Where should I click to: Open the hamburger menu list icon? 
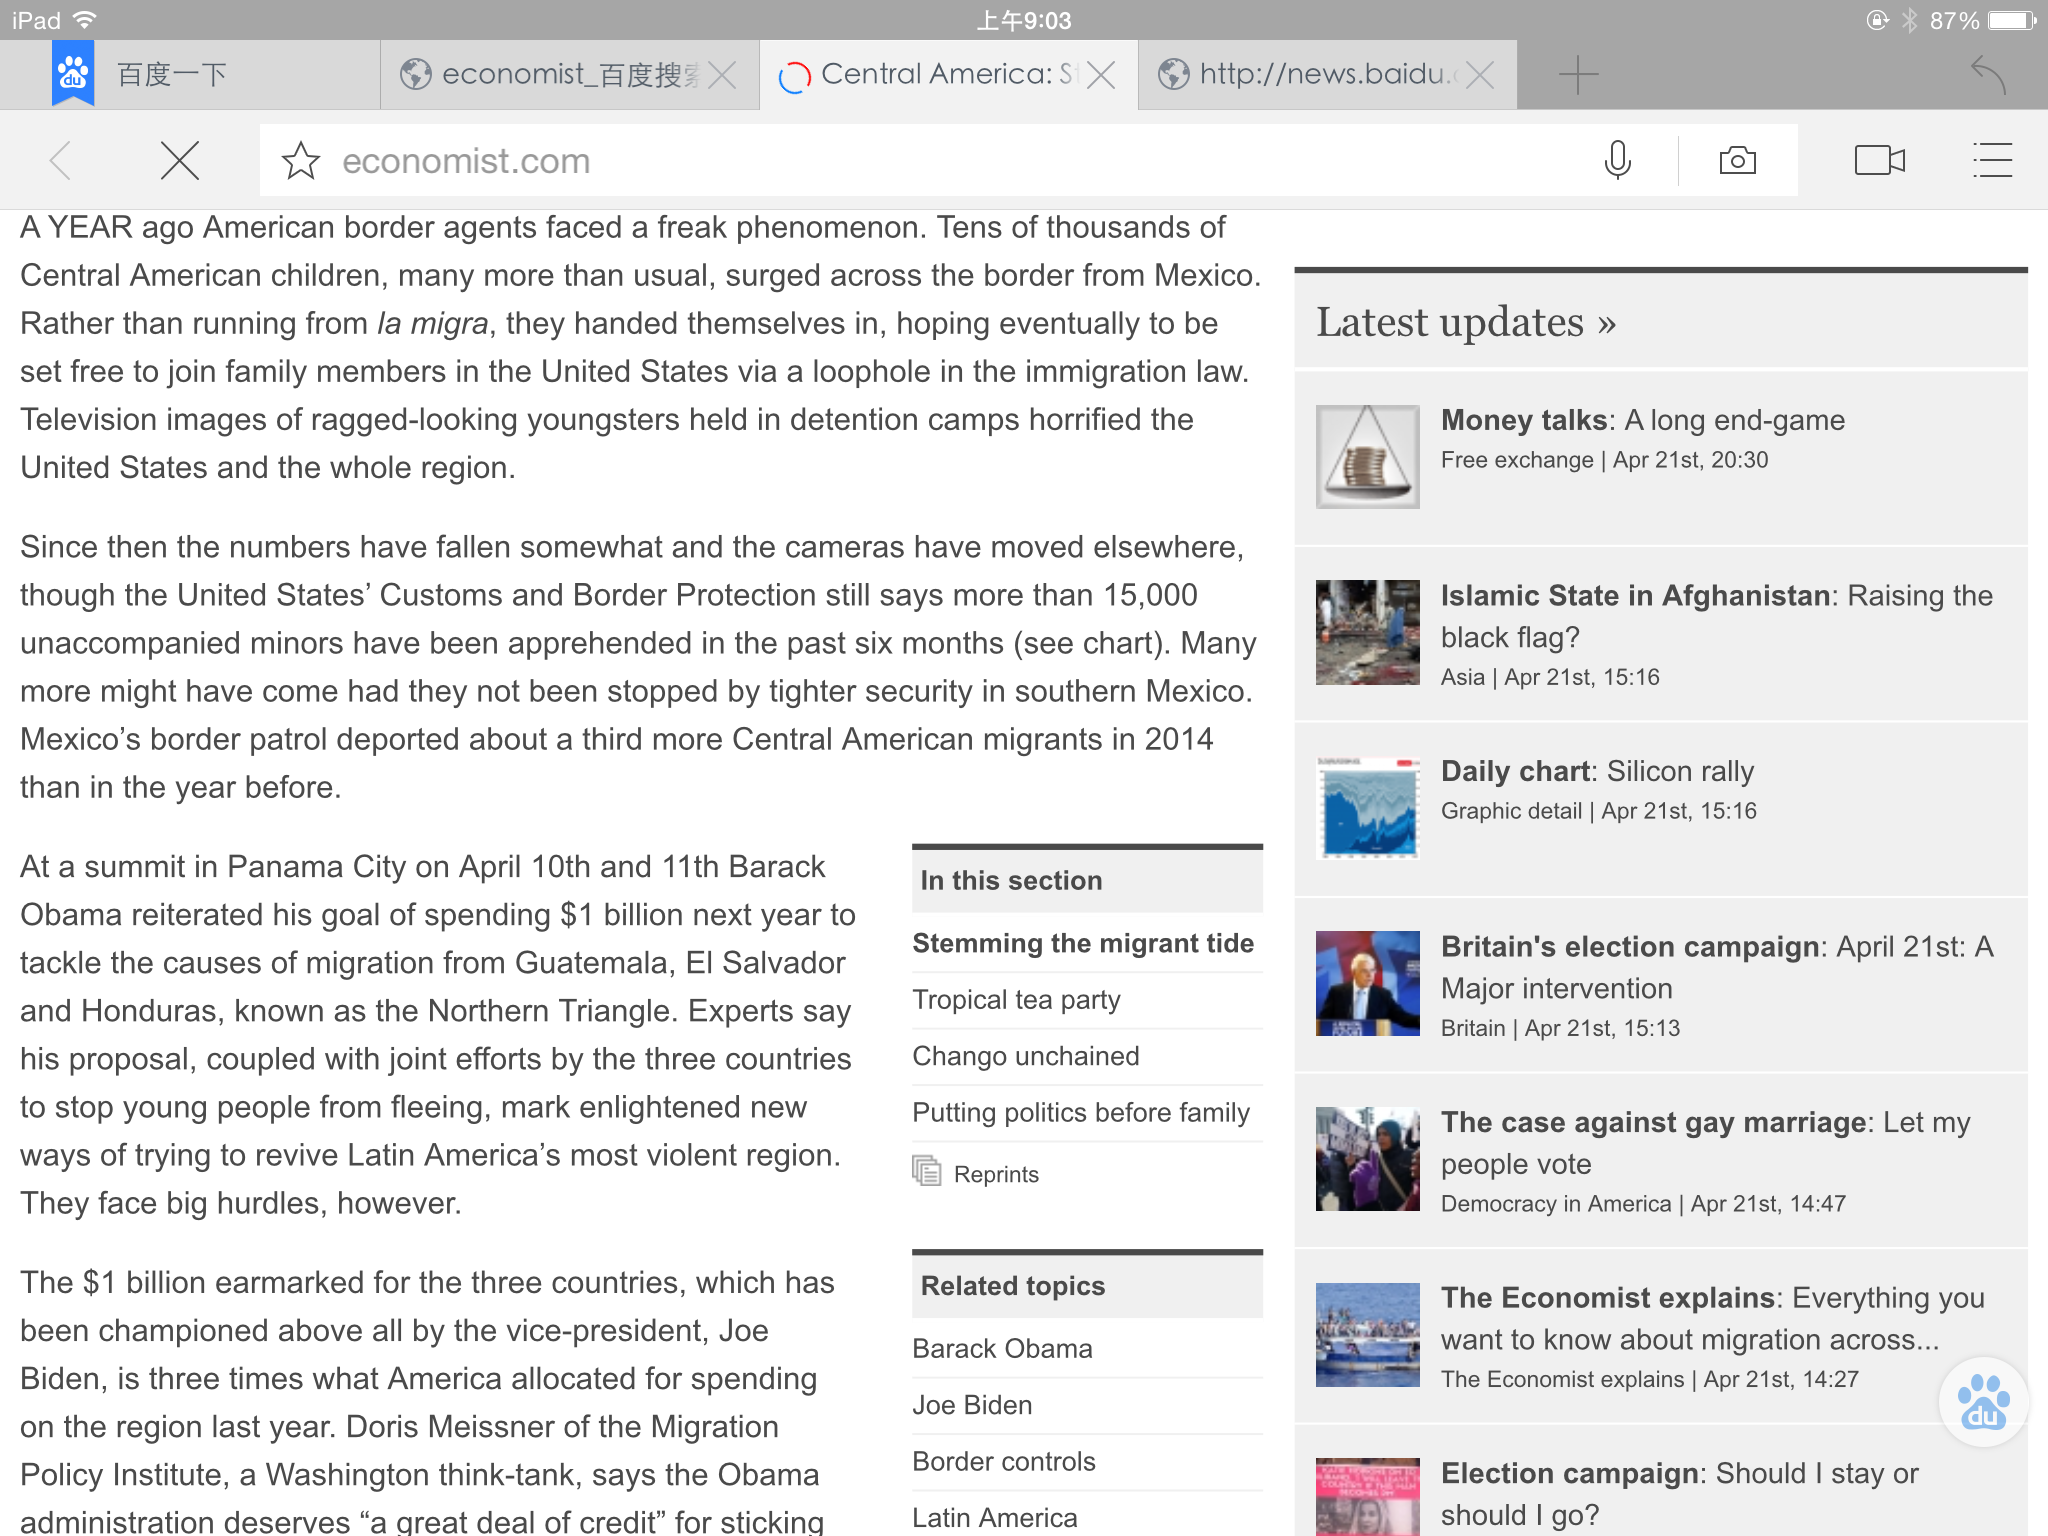point(1992,160)
